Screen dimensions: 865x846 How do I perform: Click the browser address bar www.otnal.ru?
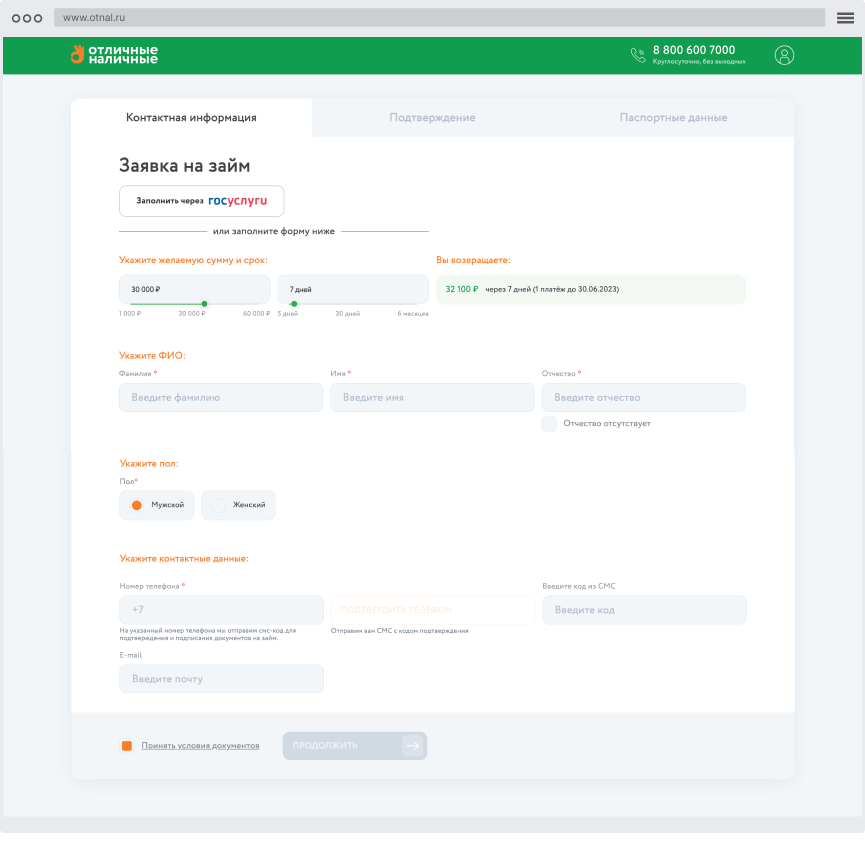tap(440, 18)
